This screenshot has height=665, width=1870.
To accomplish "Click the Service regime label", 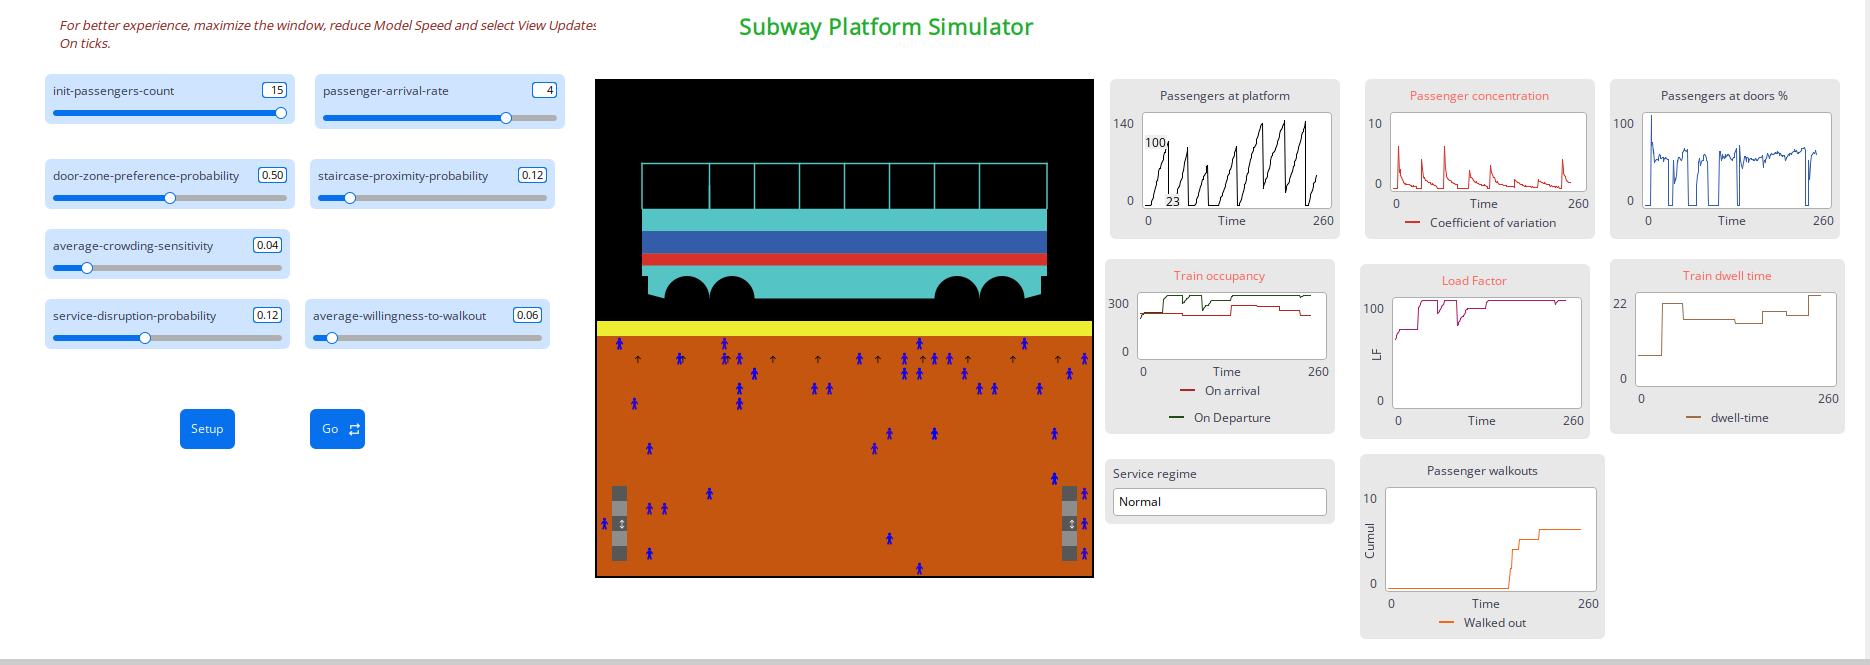I will click(x=1154, y=474).
